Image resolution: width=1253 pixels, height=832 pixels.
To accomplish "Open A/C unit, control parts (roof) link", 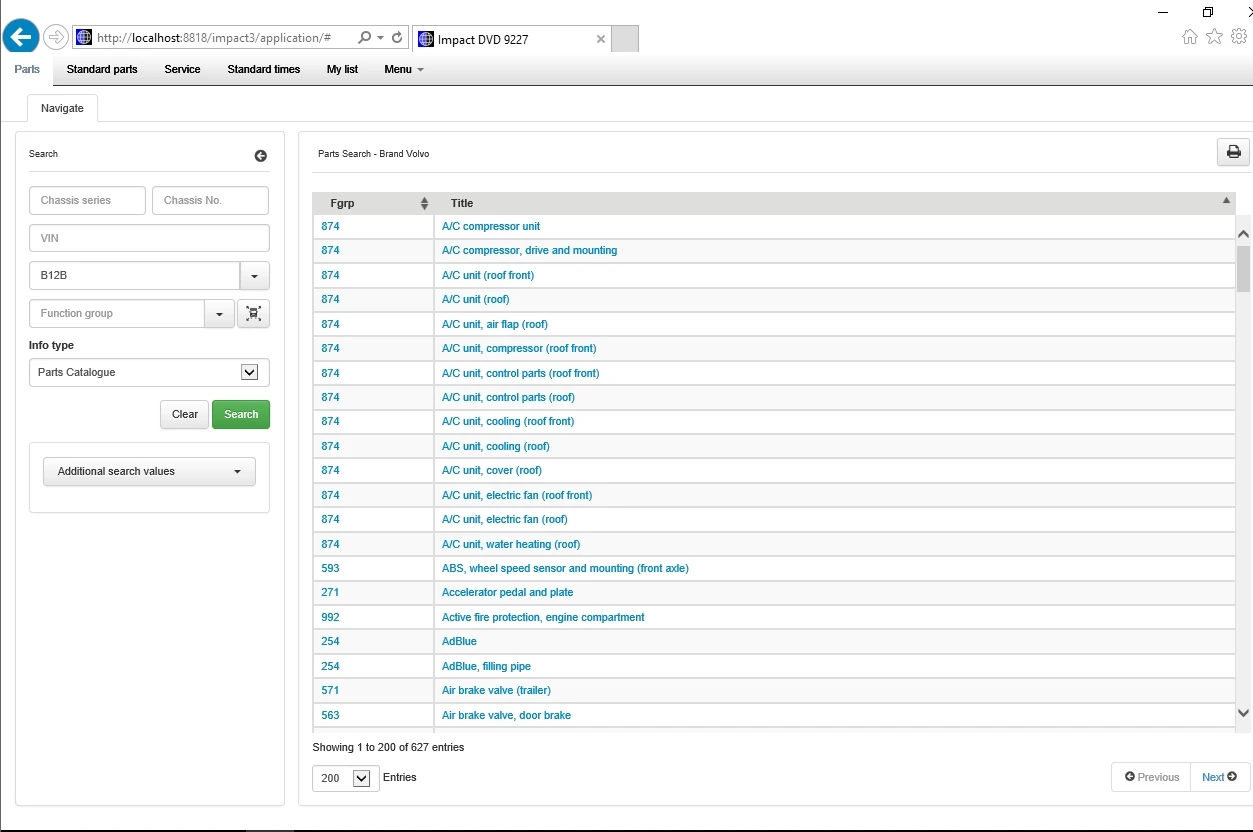I will (x=508, y=398).
